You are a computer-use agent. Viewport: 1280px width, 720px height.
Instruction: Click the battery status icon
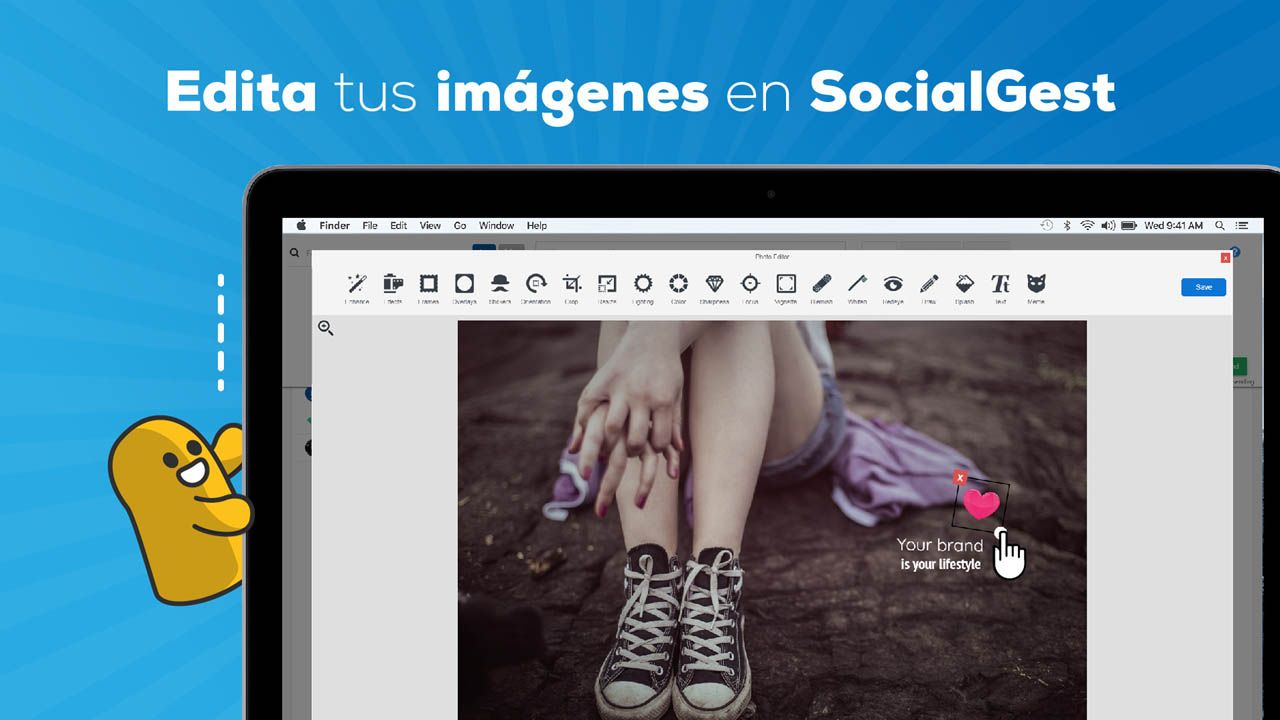click(1129, 226)
